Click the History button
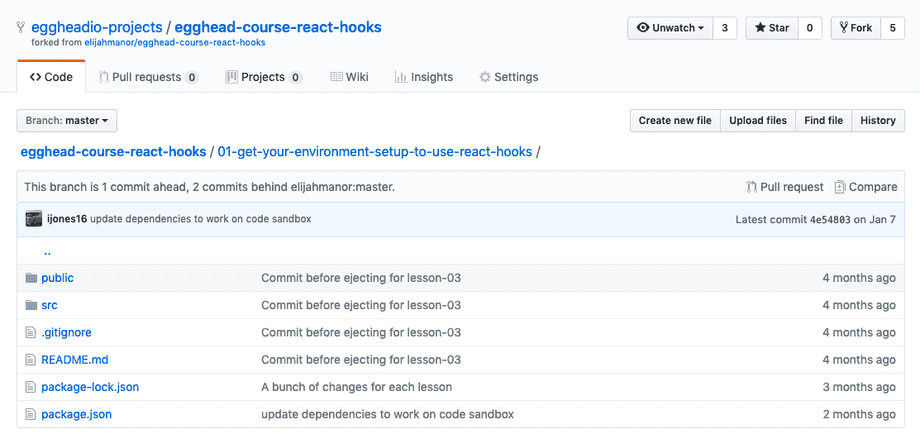This screenshot has height=434, width=920. 878,121
